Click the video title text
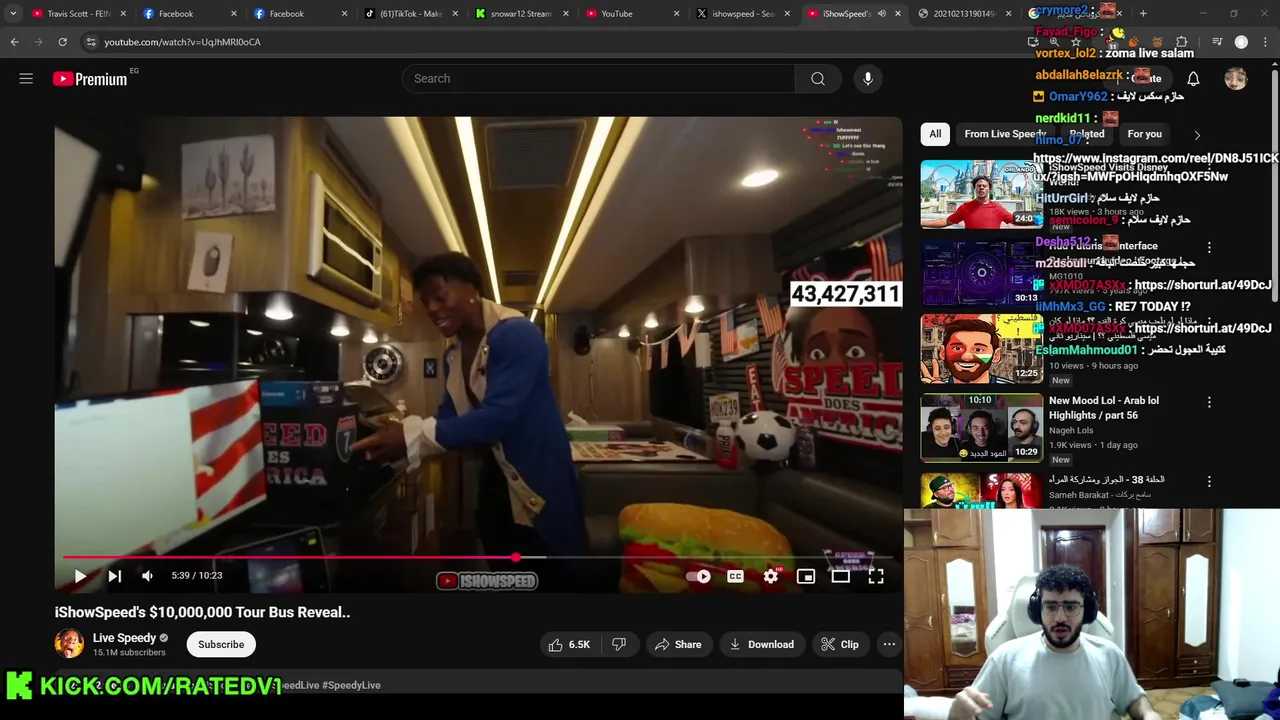The image size is (1280, 720). coord(202,612)
